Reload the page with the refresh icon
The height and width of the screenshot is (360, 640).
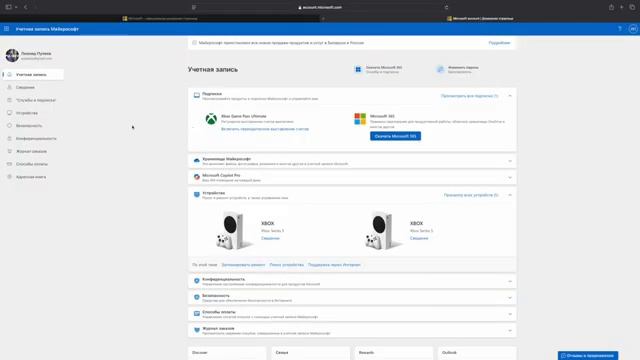pyautogui.click(x=446, y=7)
